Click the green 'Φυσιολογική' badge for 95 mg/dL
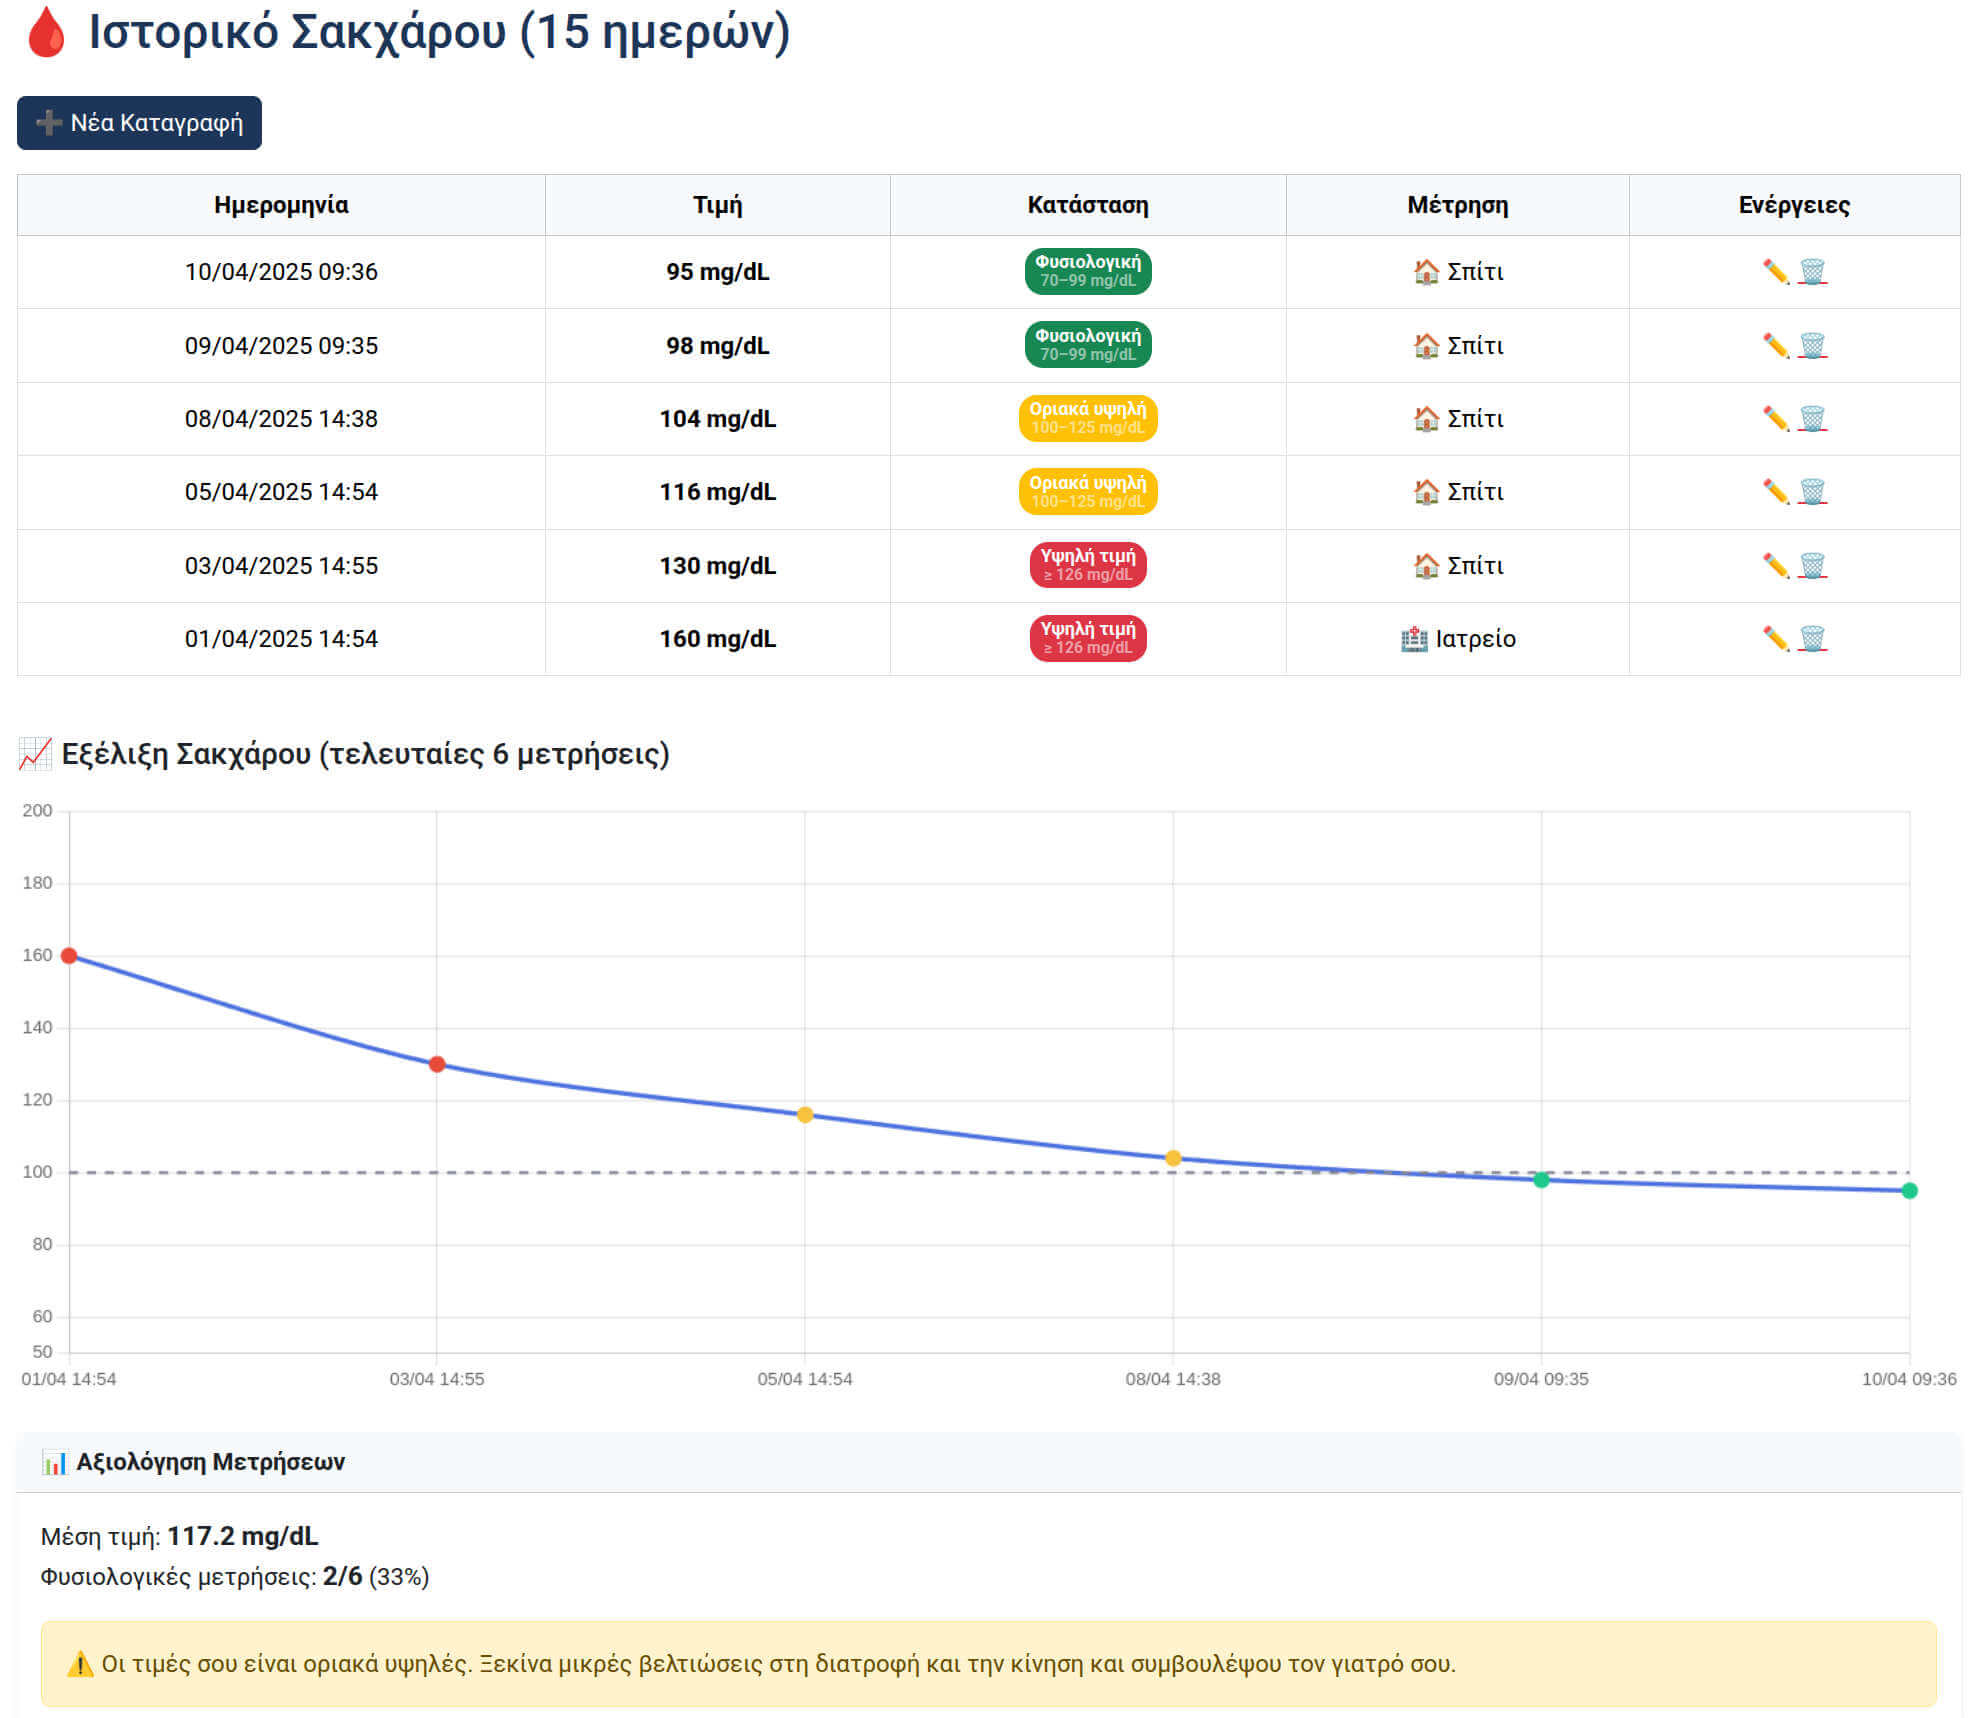The width and height of the screenshot is (1969, 1718). 1087,271
